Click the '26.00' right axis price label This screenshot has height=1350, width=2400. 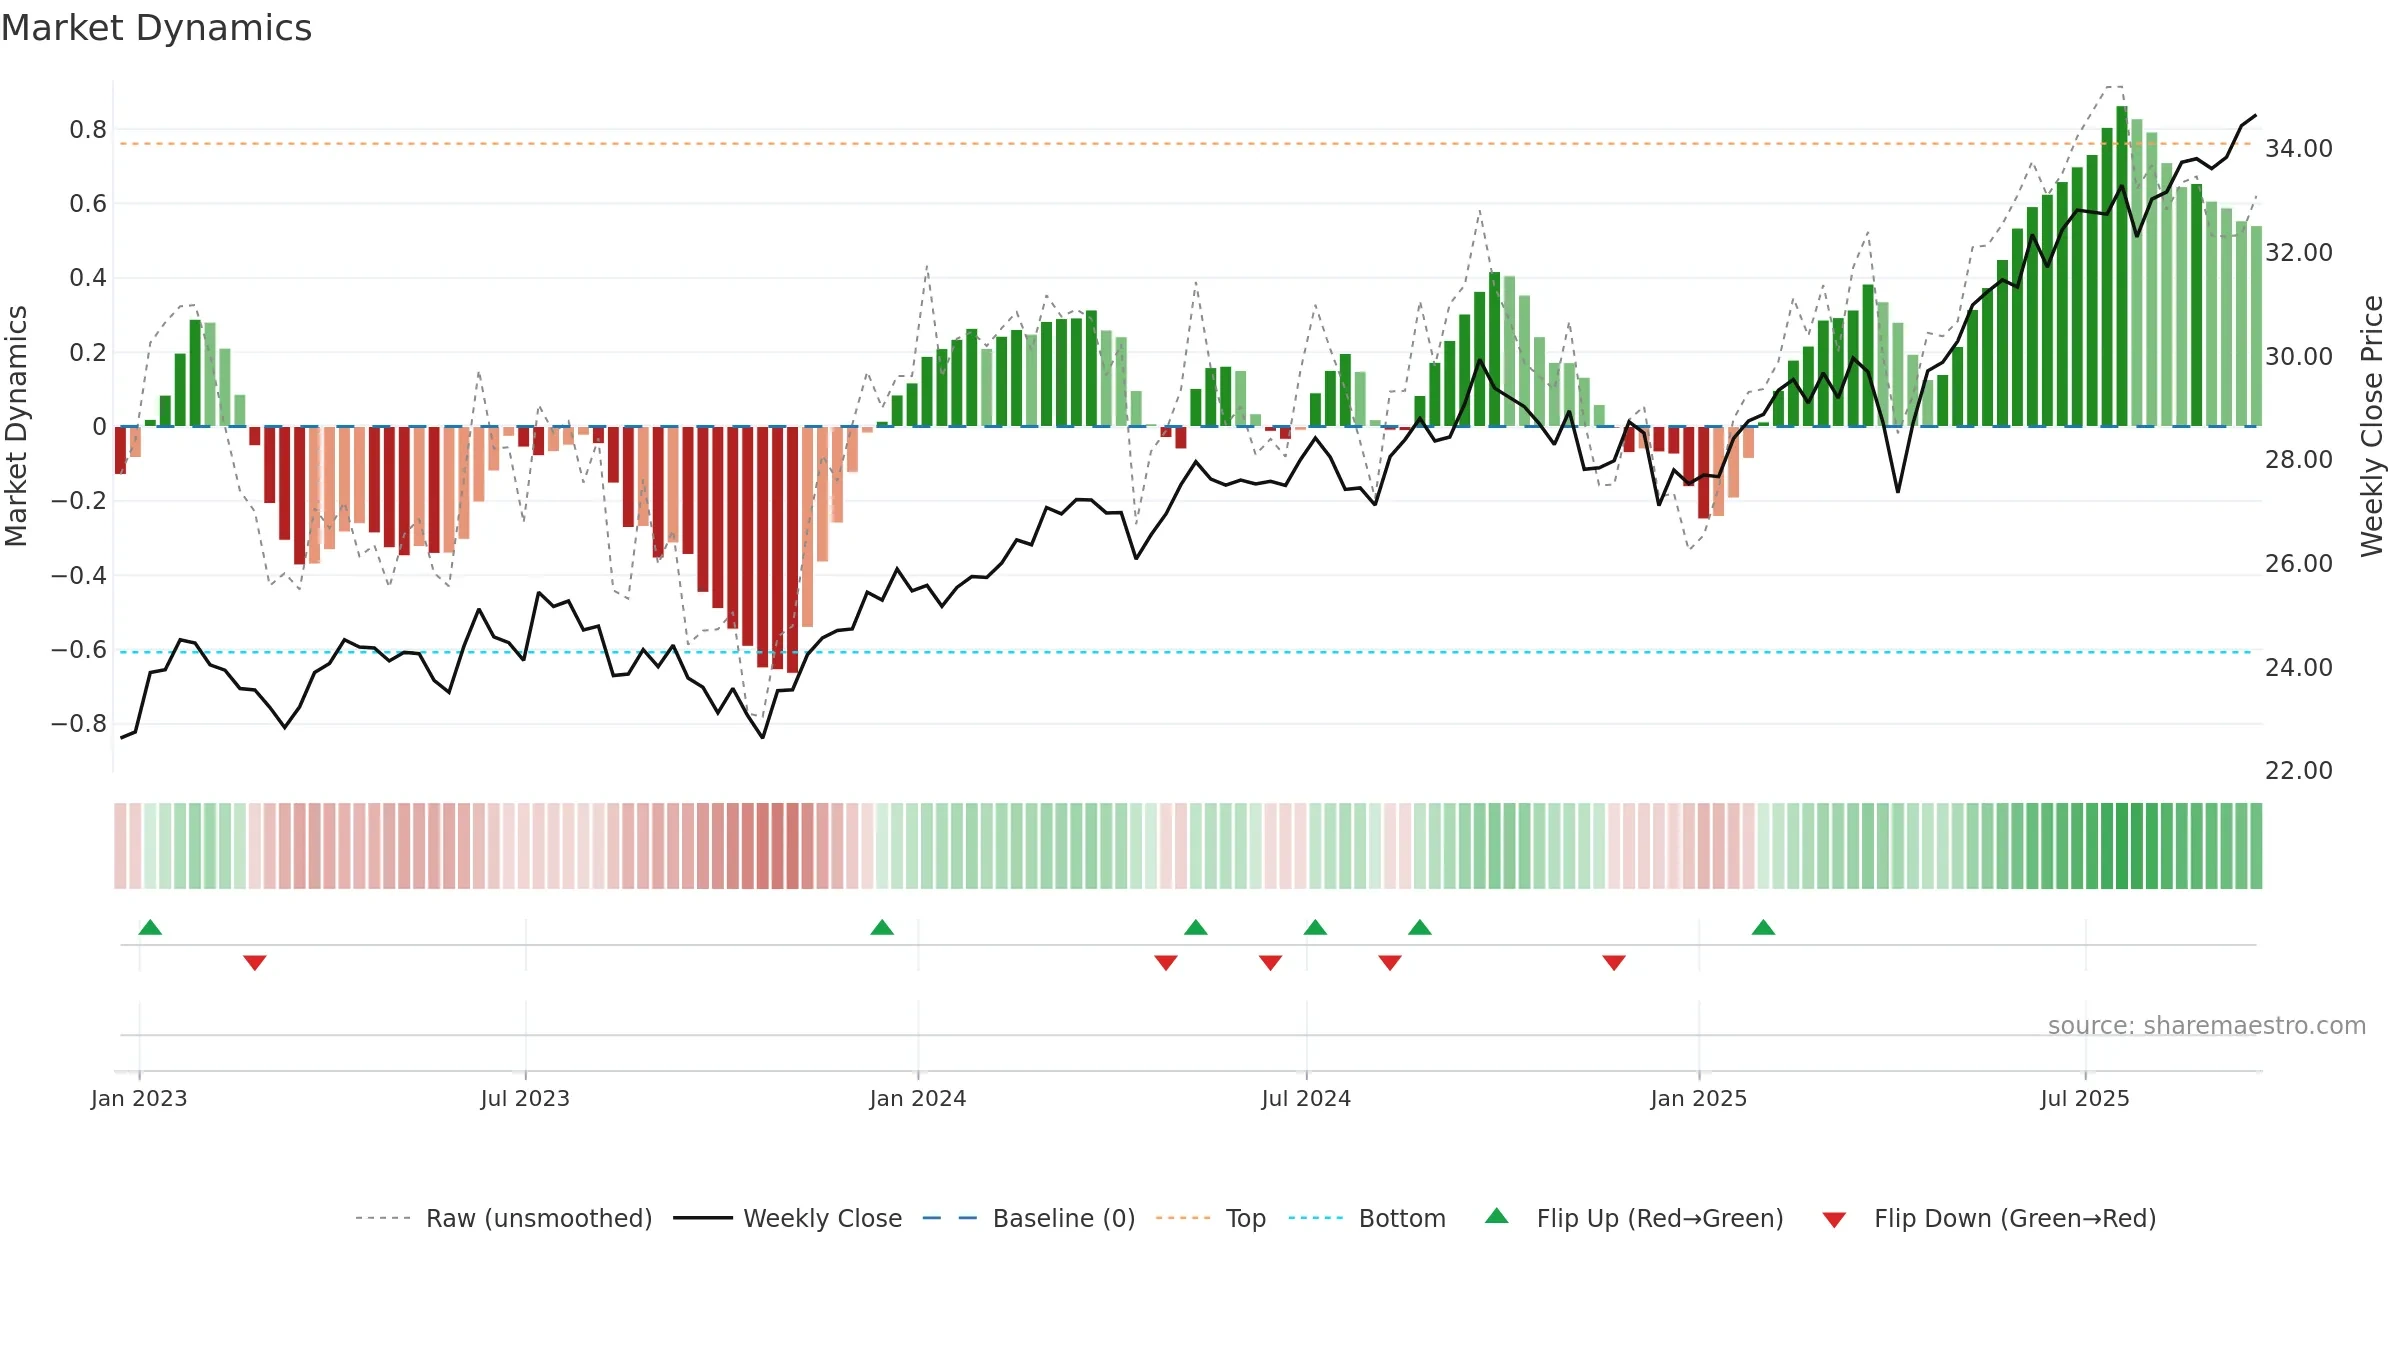click(2299, 563)
